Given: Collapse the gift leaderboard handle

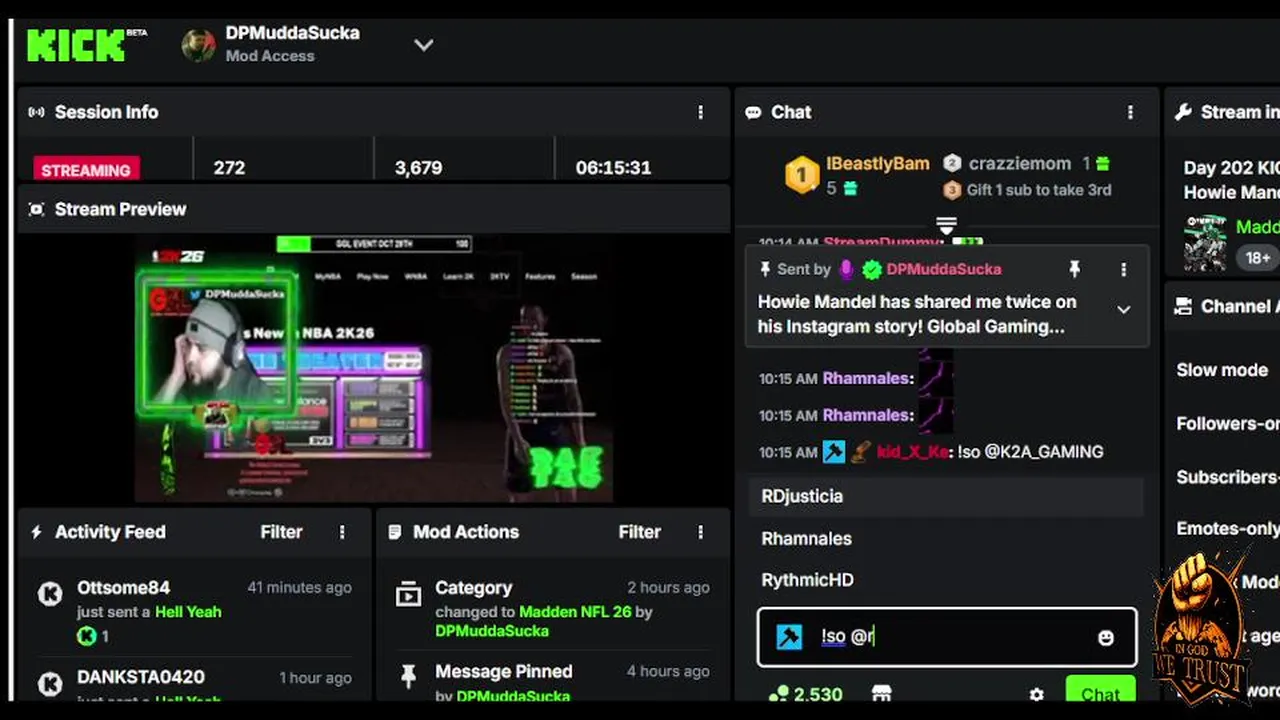Looking at the screenshot, I should pos(946,225).
